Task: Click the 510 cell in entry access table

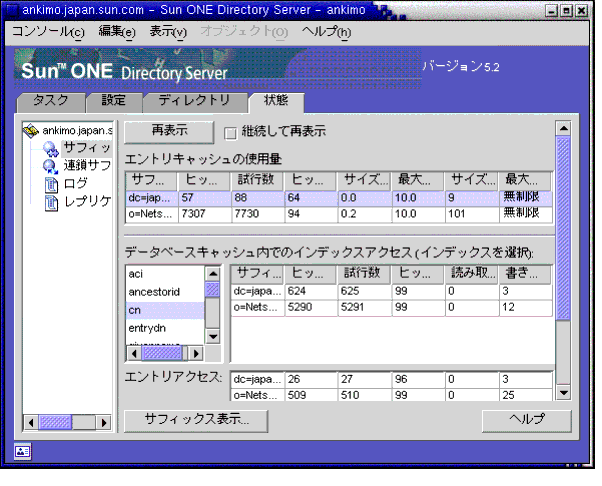Action: pyautogui.click(x=364, y=395)
